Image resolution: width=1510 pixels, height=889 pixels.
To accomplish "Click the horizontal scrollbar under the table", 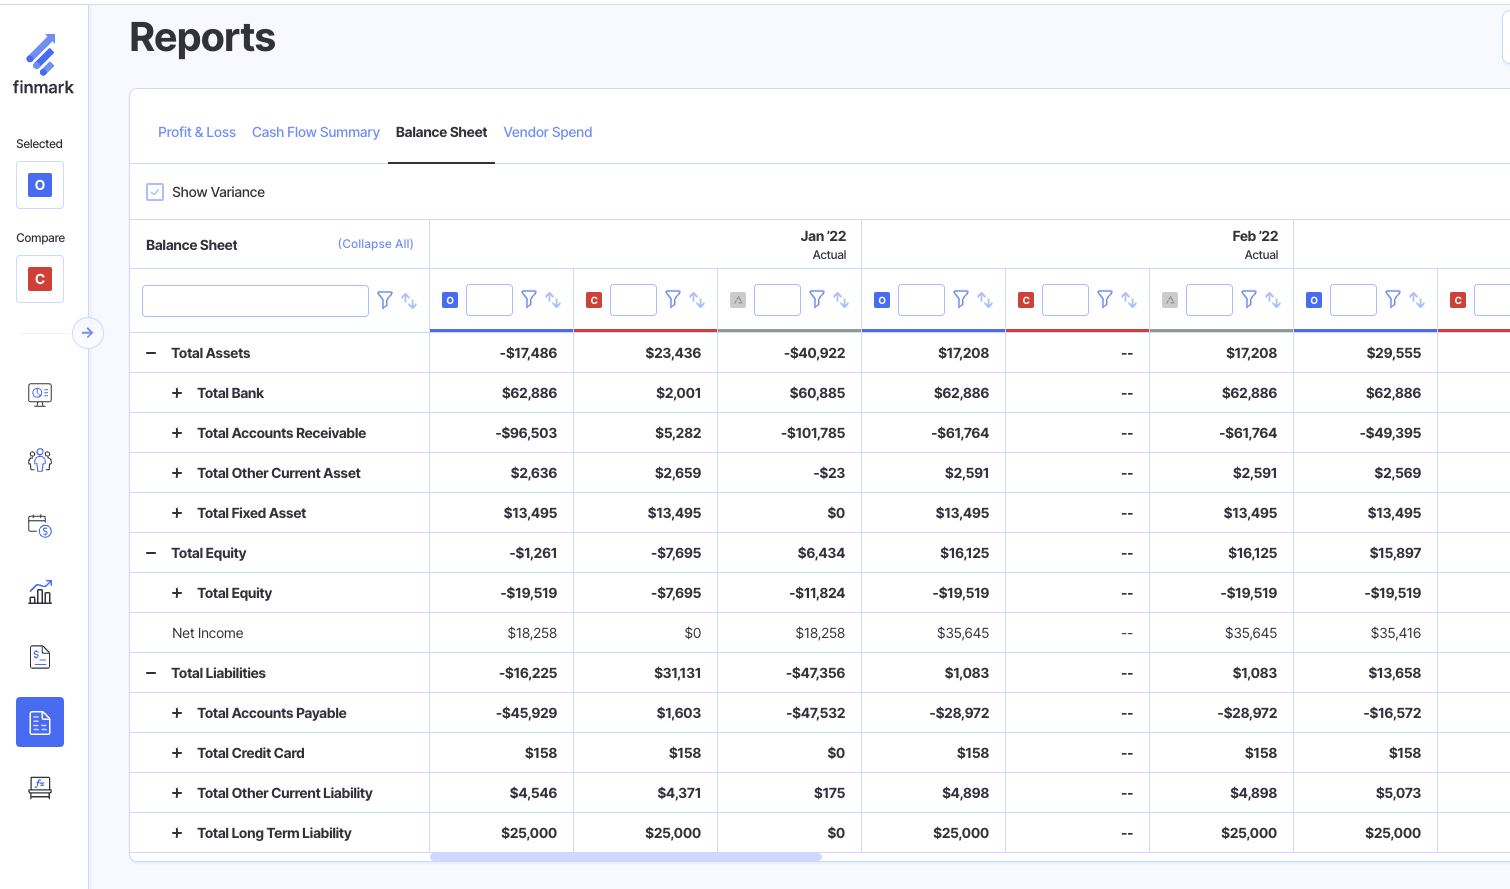I will point(625,857).
